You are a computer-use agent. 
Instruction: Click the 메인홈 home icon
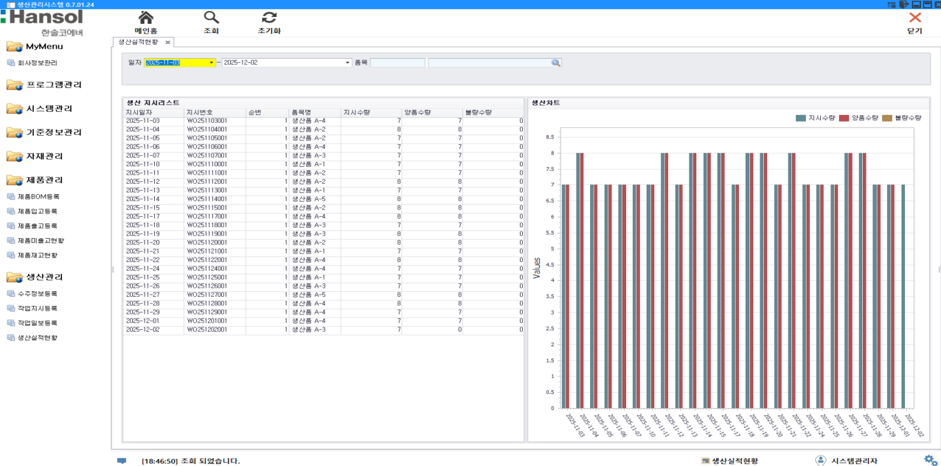pyautogui.click(x=146, y=18)
